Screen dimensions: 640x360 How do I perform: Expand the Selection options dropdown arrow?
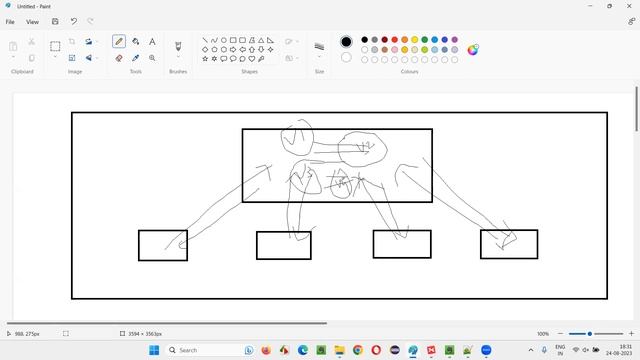[55, 57]
